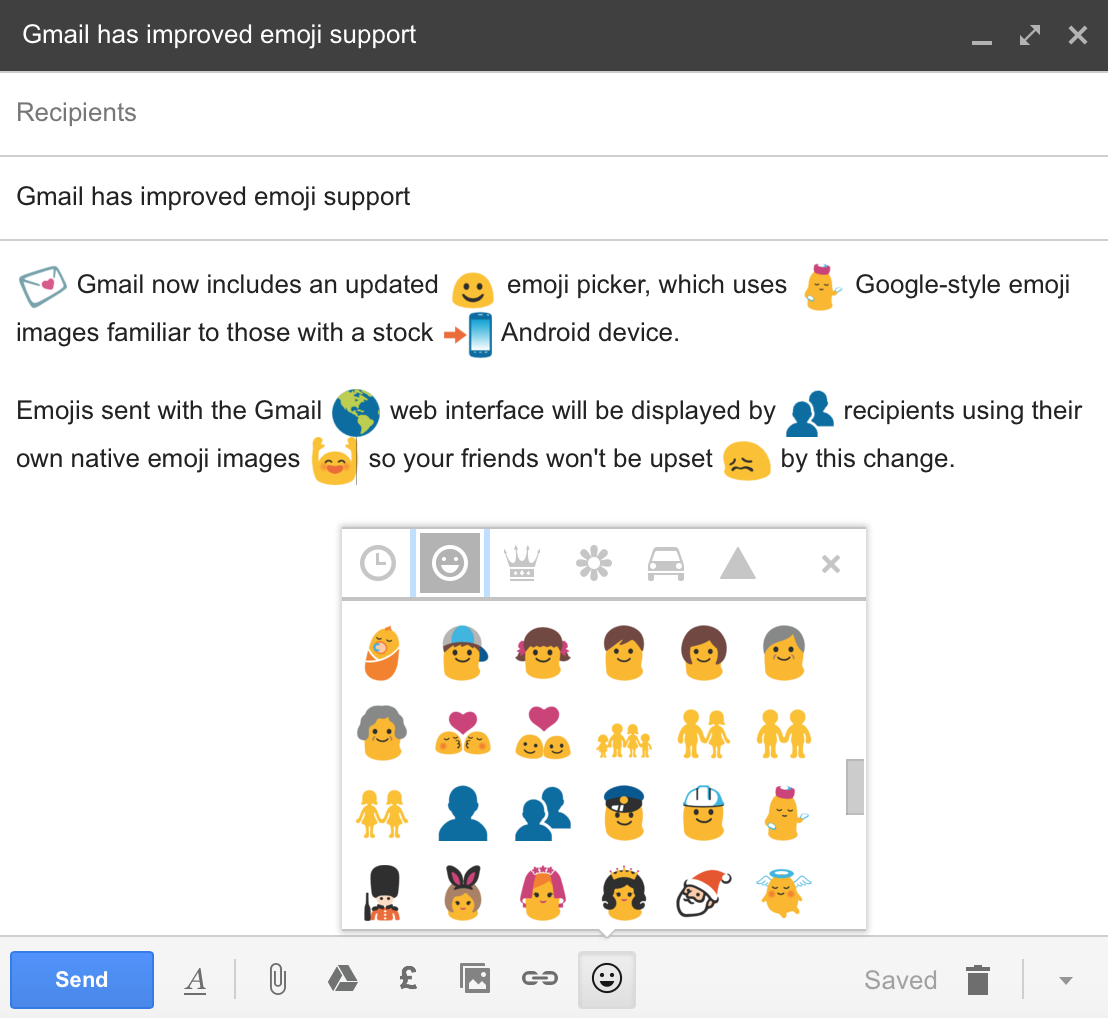This screenshot has width=1108, height=1018.
Task: Close the emoji picker panel
Action: coord(831,564)
